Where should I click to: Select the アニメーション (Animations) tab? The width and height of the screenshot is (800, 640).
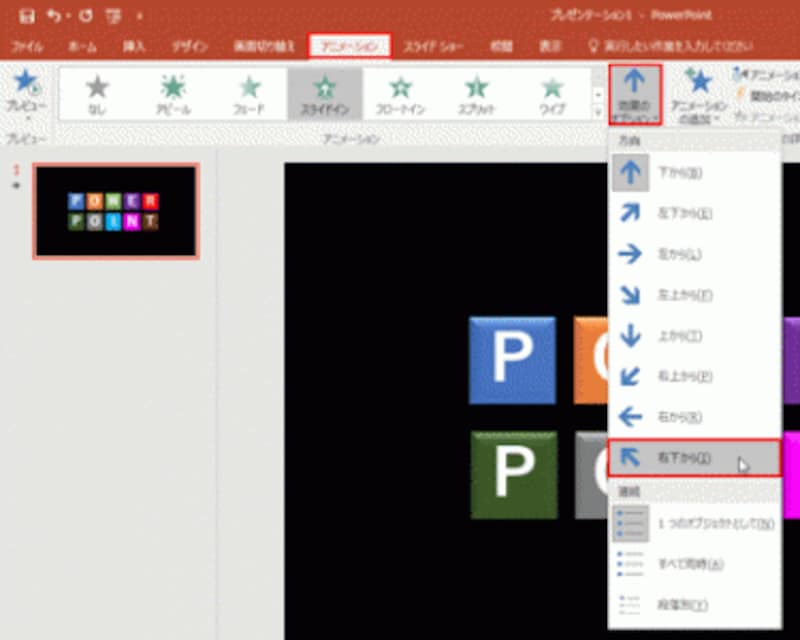pos(349,46)
